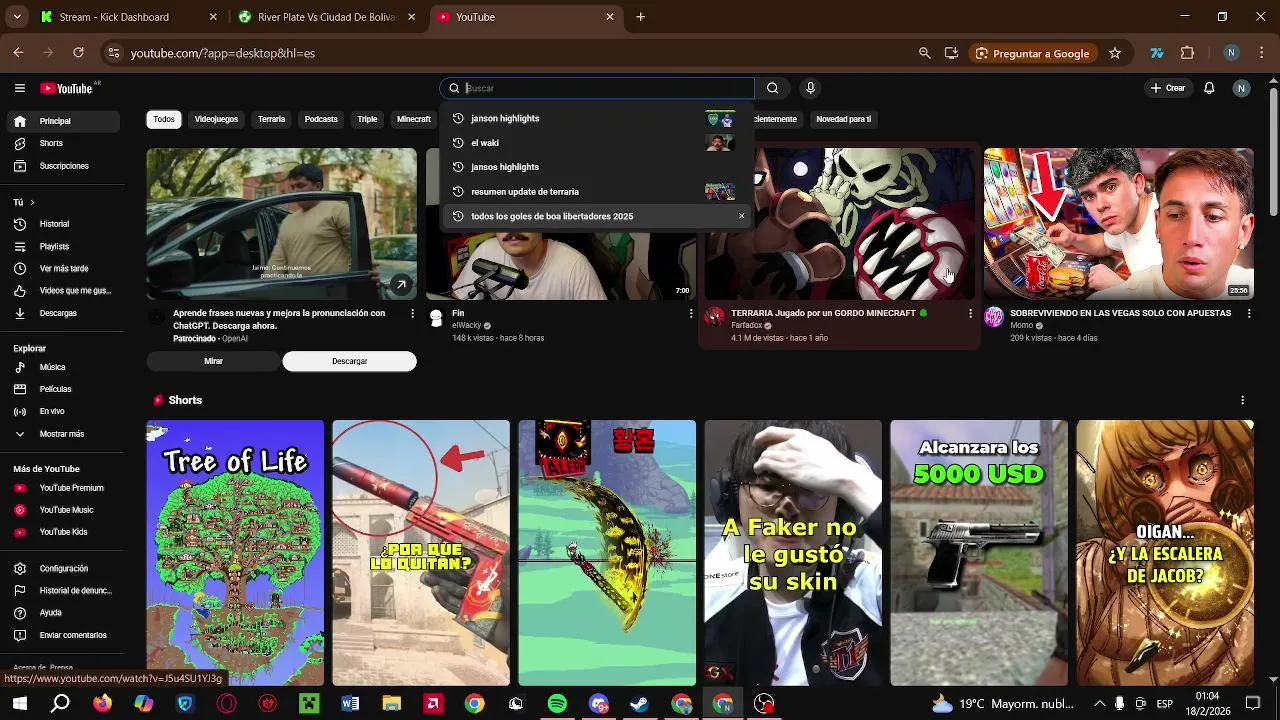Open En vivo under Explorar
This screenshot has height=720, width=1280.
point(65,411)
